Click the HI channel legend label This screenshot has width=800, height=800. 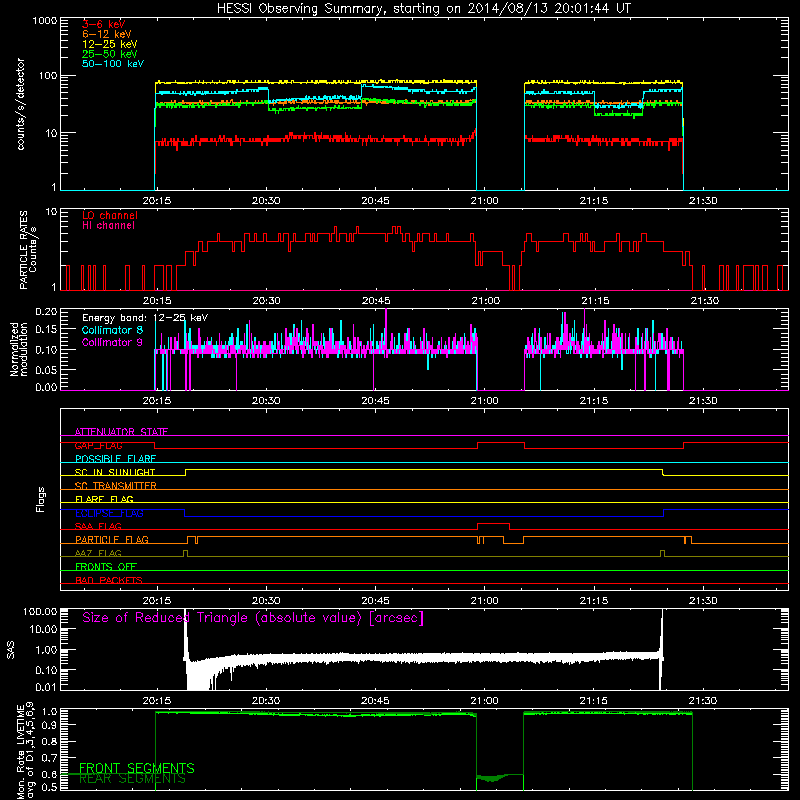[x=108, y=225]
